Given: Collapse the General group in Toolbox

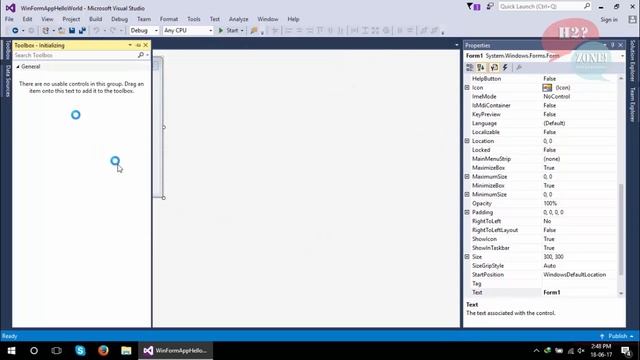Looking at the screenshot, I should tap(18, 66).
